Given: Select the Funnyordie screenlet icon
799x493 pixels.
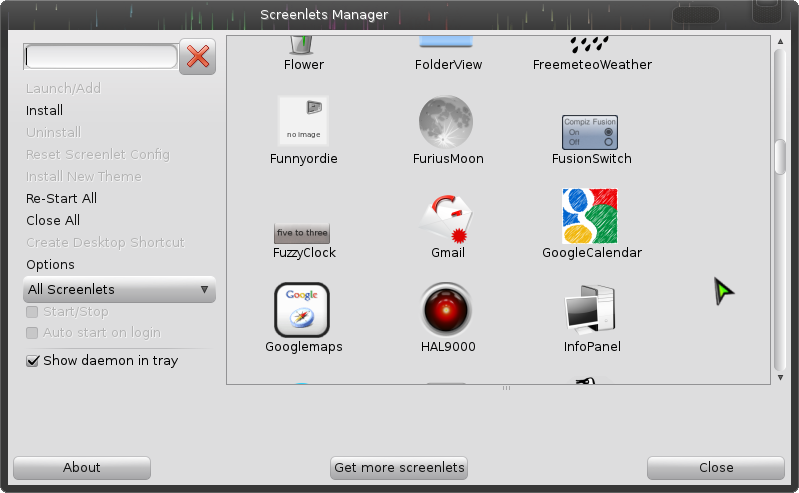Looking at the screenshot, I should (302, 121).
